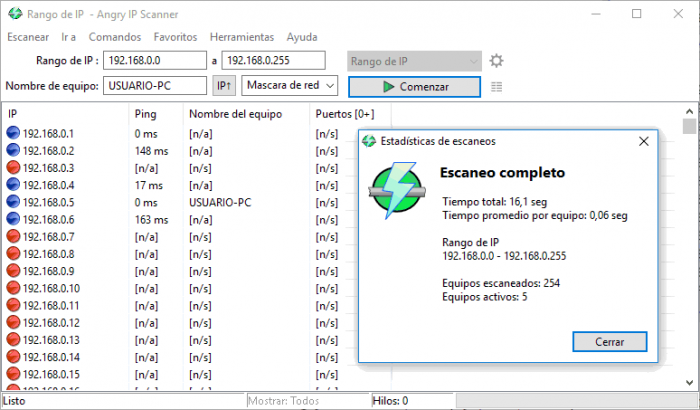Click the red status dot for 192.168.0.12

coord(13,322)
